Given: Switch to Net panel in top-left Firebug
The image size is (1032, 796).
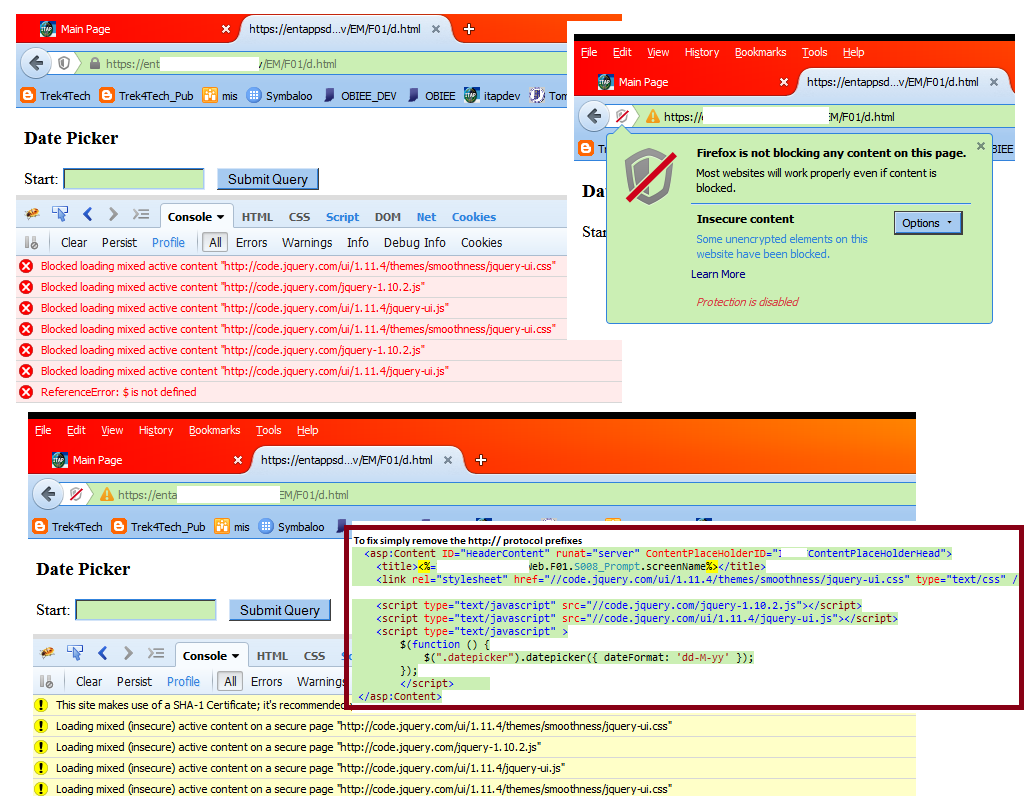Looking at the screenshot, I should tap(426, 217).
